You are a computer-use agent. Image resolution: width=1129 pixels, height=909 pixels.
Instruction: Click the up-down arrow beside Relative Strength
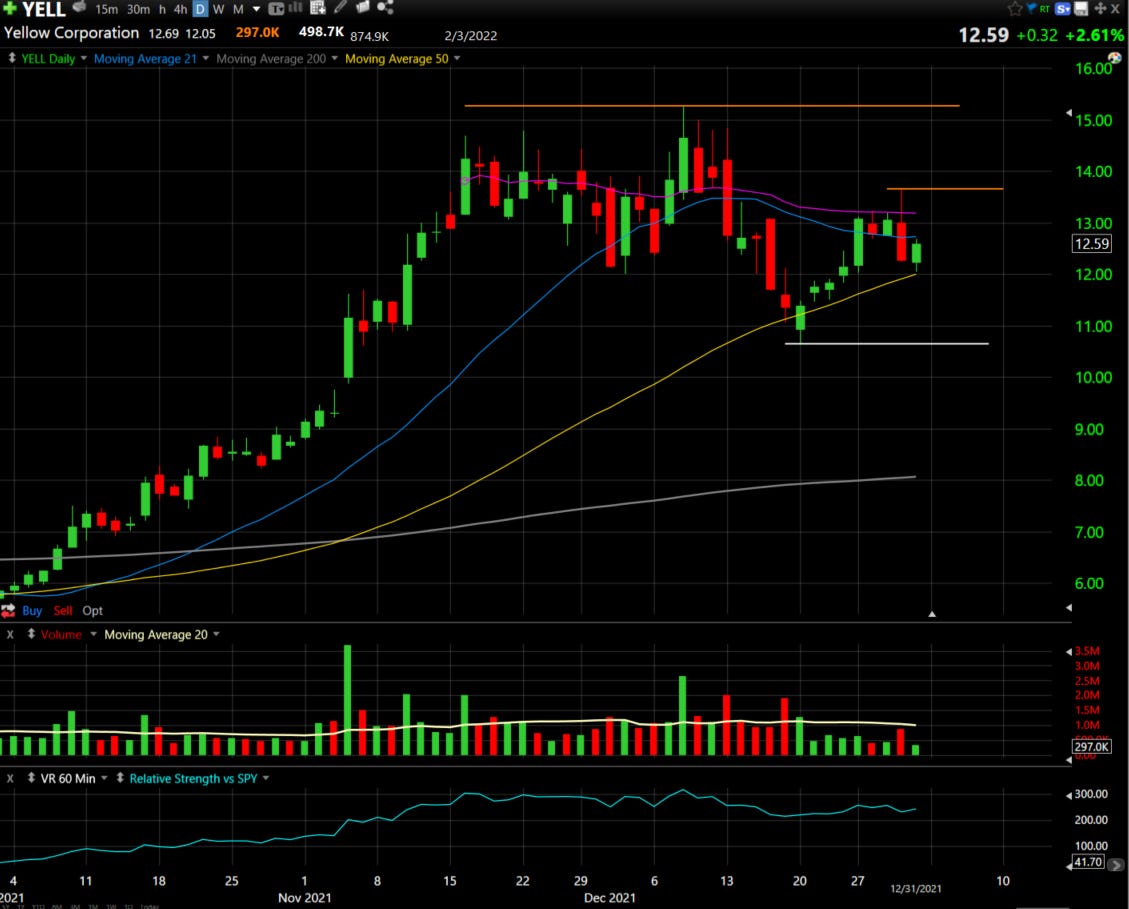[120, 778]
